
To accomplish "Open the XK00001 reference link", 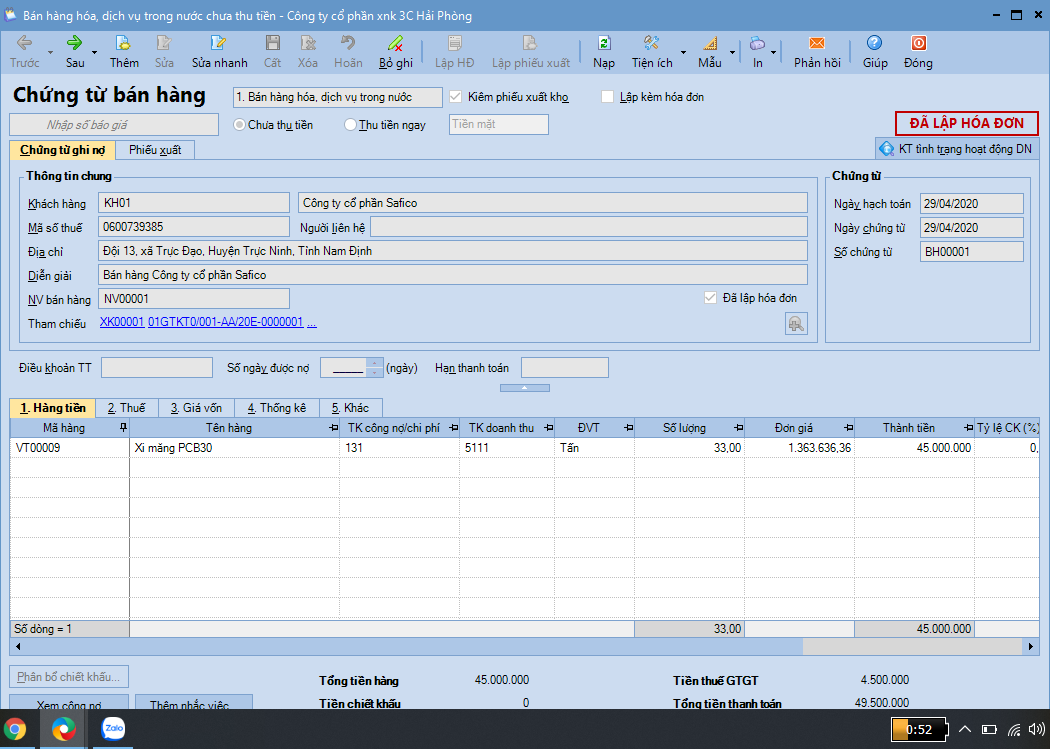I will [x=122, y=323].
